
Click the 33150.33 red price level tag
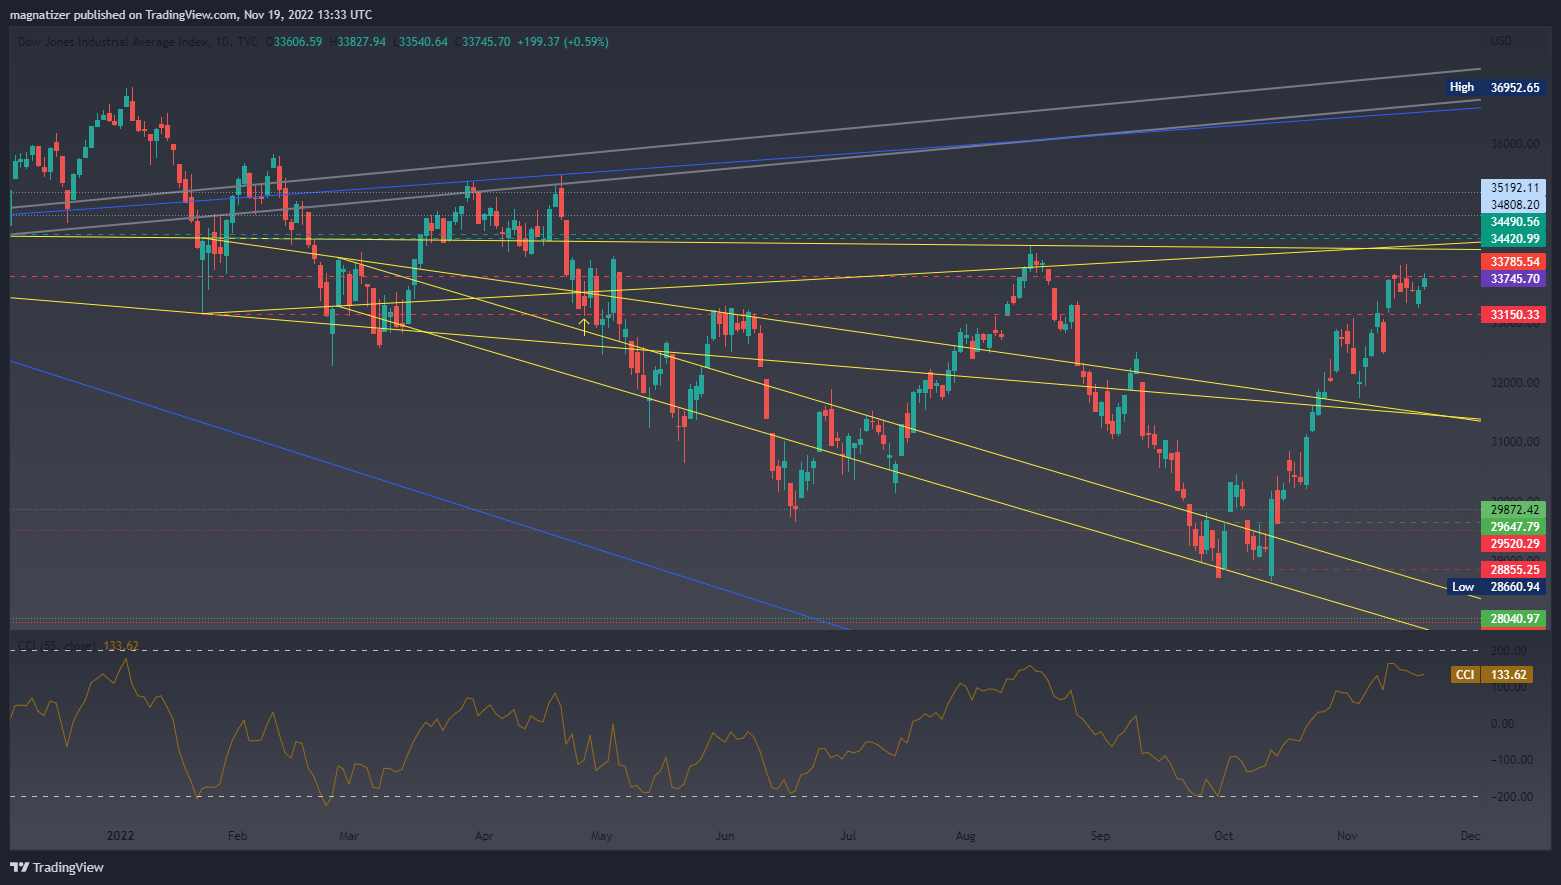[x=1514, y=315]
